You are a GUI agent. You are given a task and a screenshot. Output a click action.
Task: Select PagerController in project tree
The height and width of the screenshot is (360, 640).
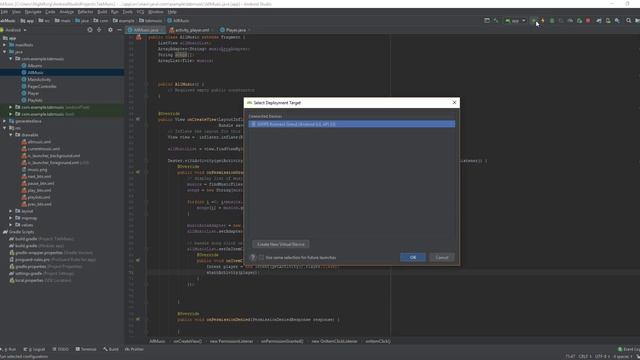pos(42,87)
